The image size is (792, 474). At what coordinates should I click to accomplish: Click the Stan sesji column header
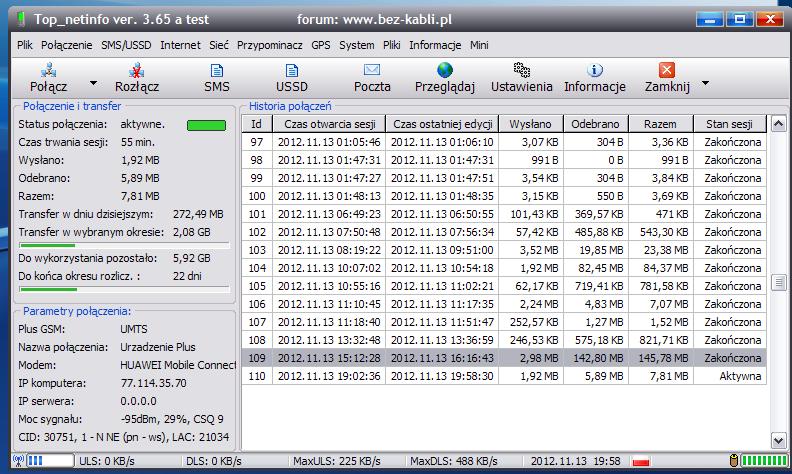tap(730, 124)
